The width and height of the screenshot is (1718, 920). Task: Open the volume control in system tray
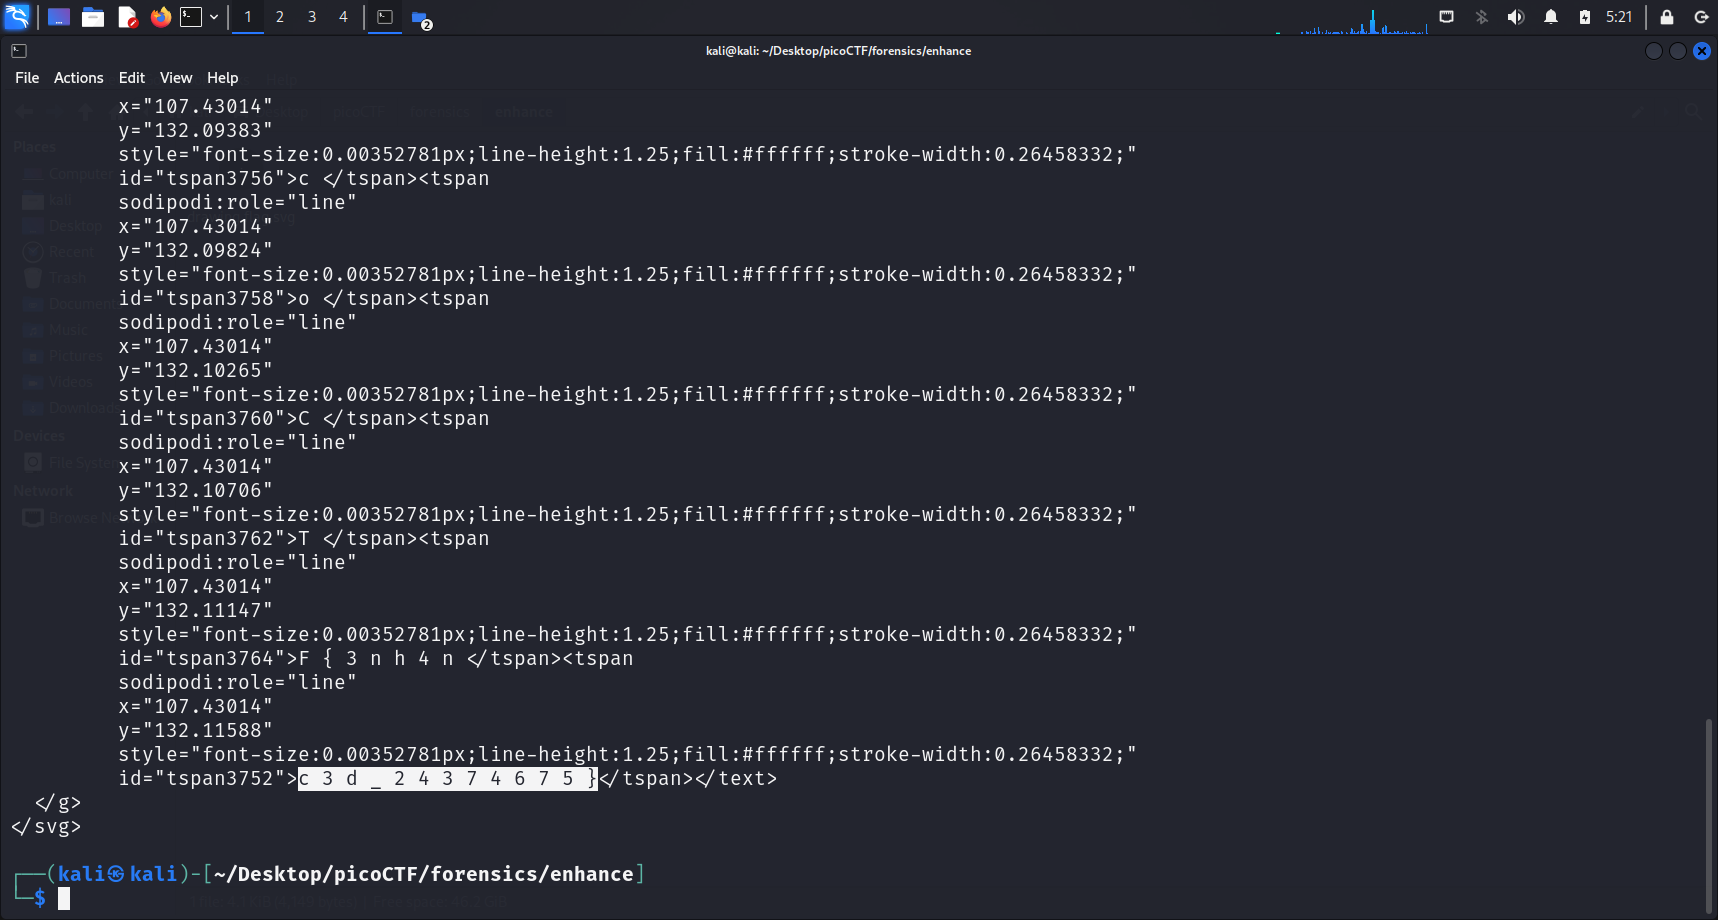tap(1516, 17)
